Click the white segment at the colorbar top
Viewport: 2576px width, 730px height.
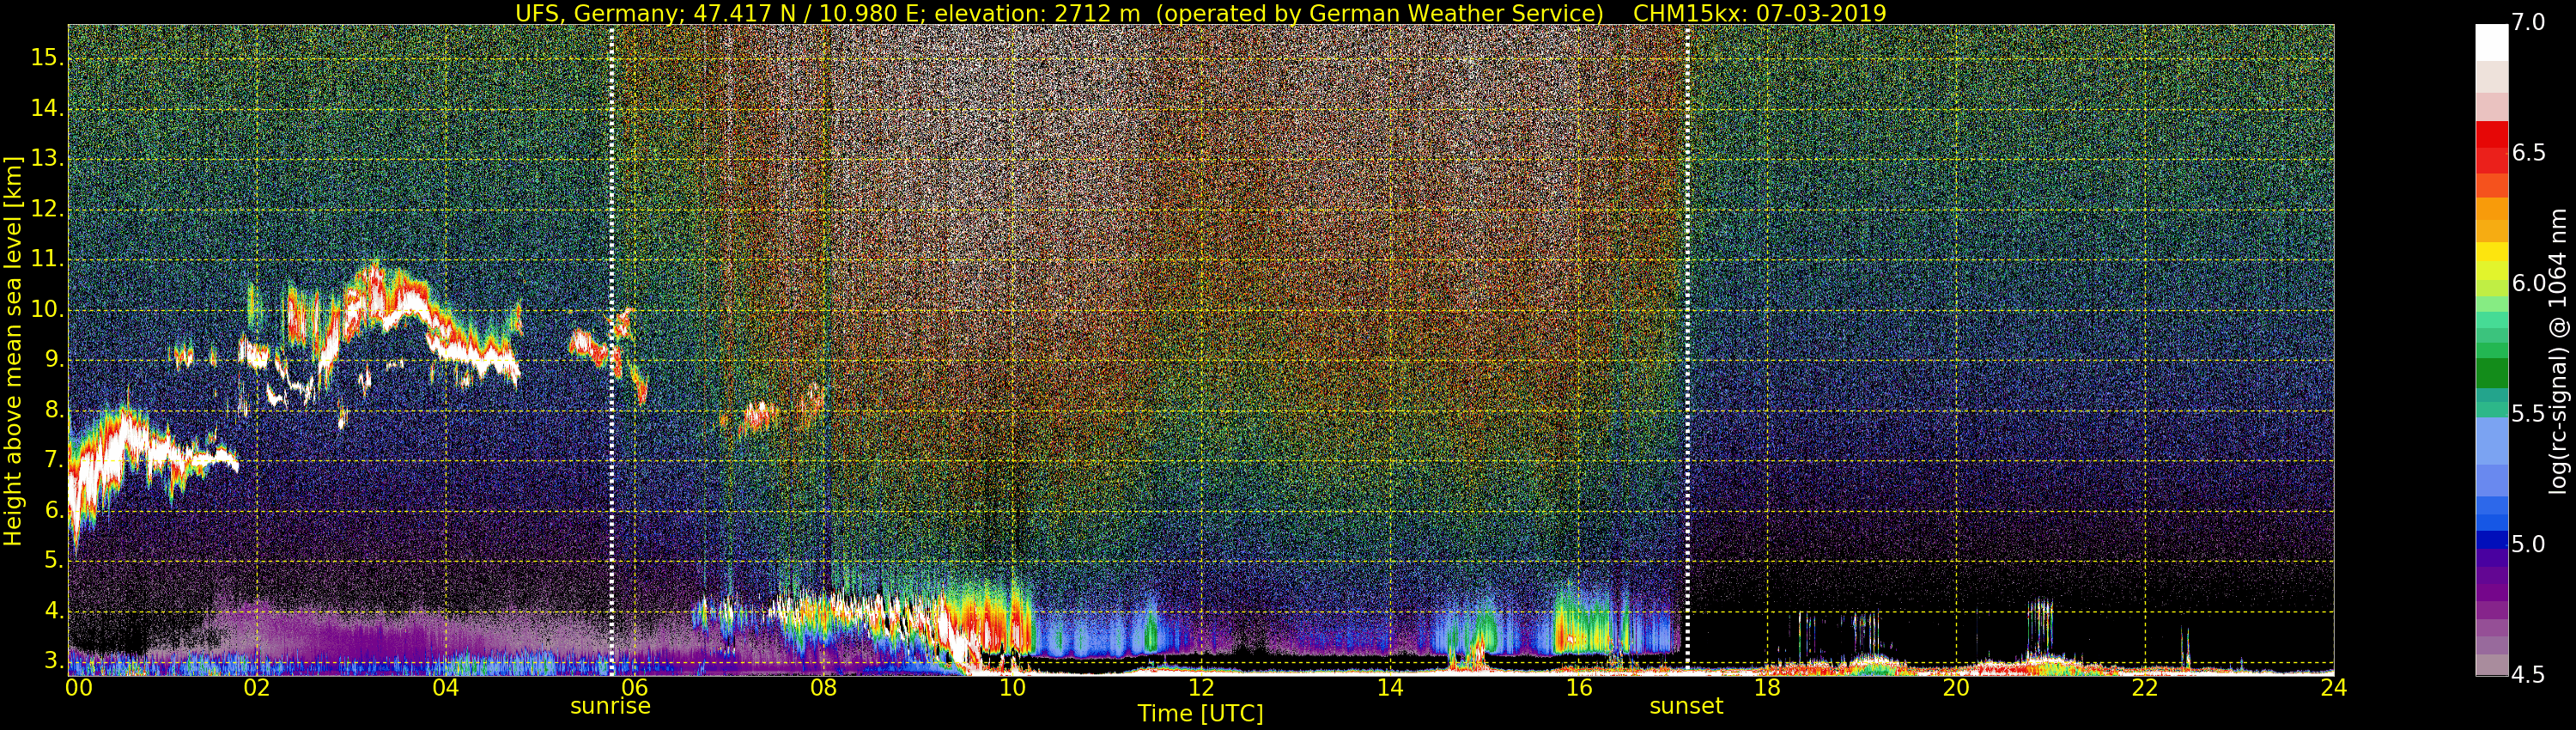[2492, 43]
